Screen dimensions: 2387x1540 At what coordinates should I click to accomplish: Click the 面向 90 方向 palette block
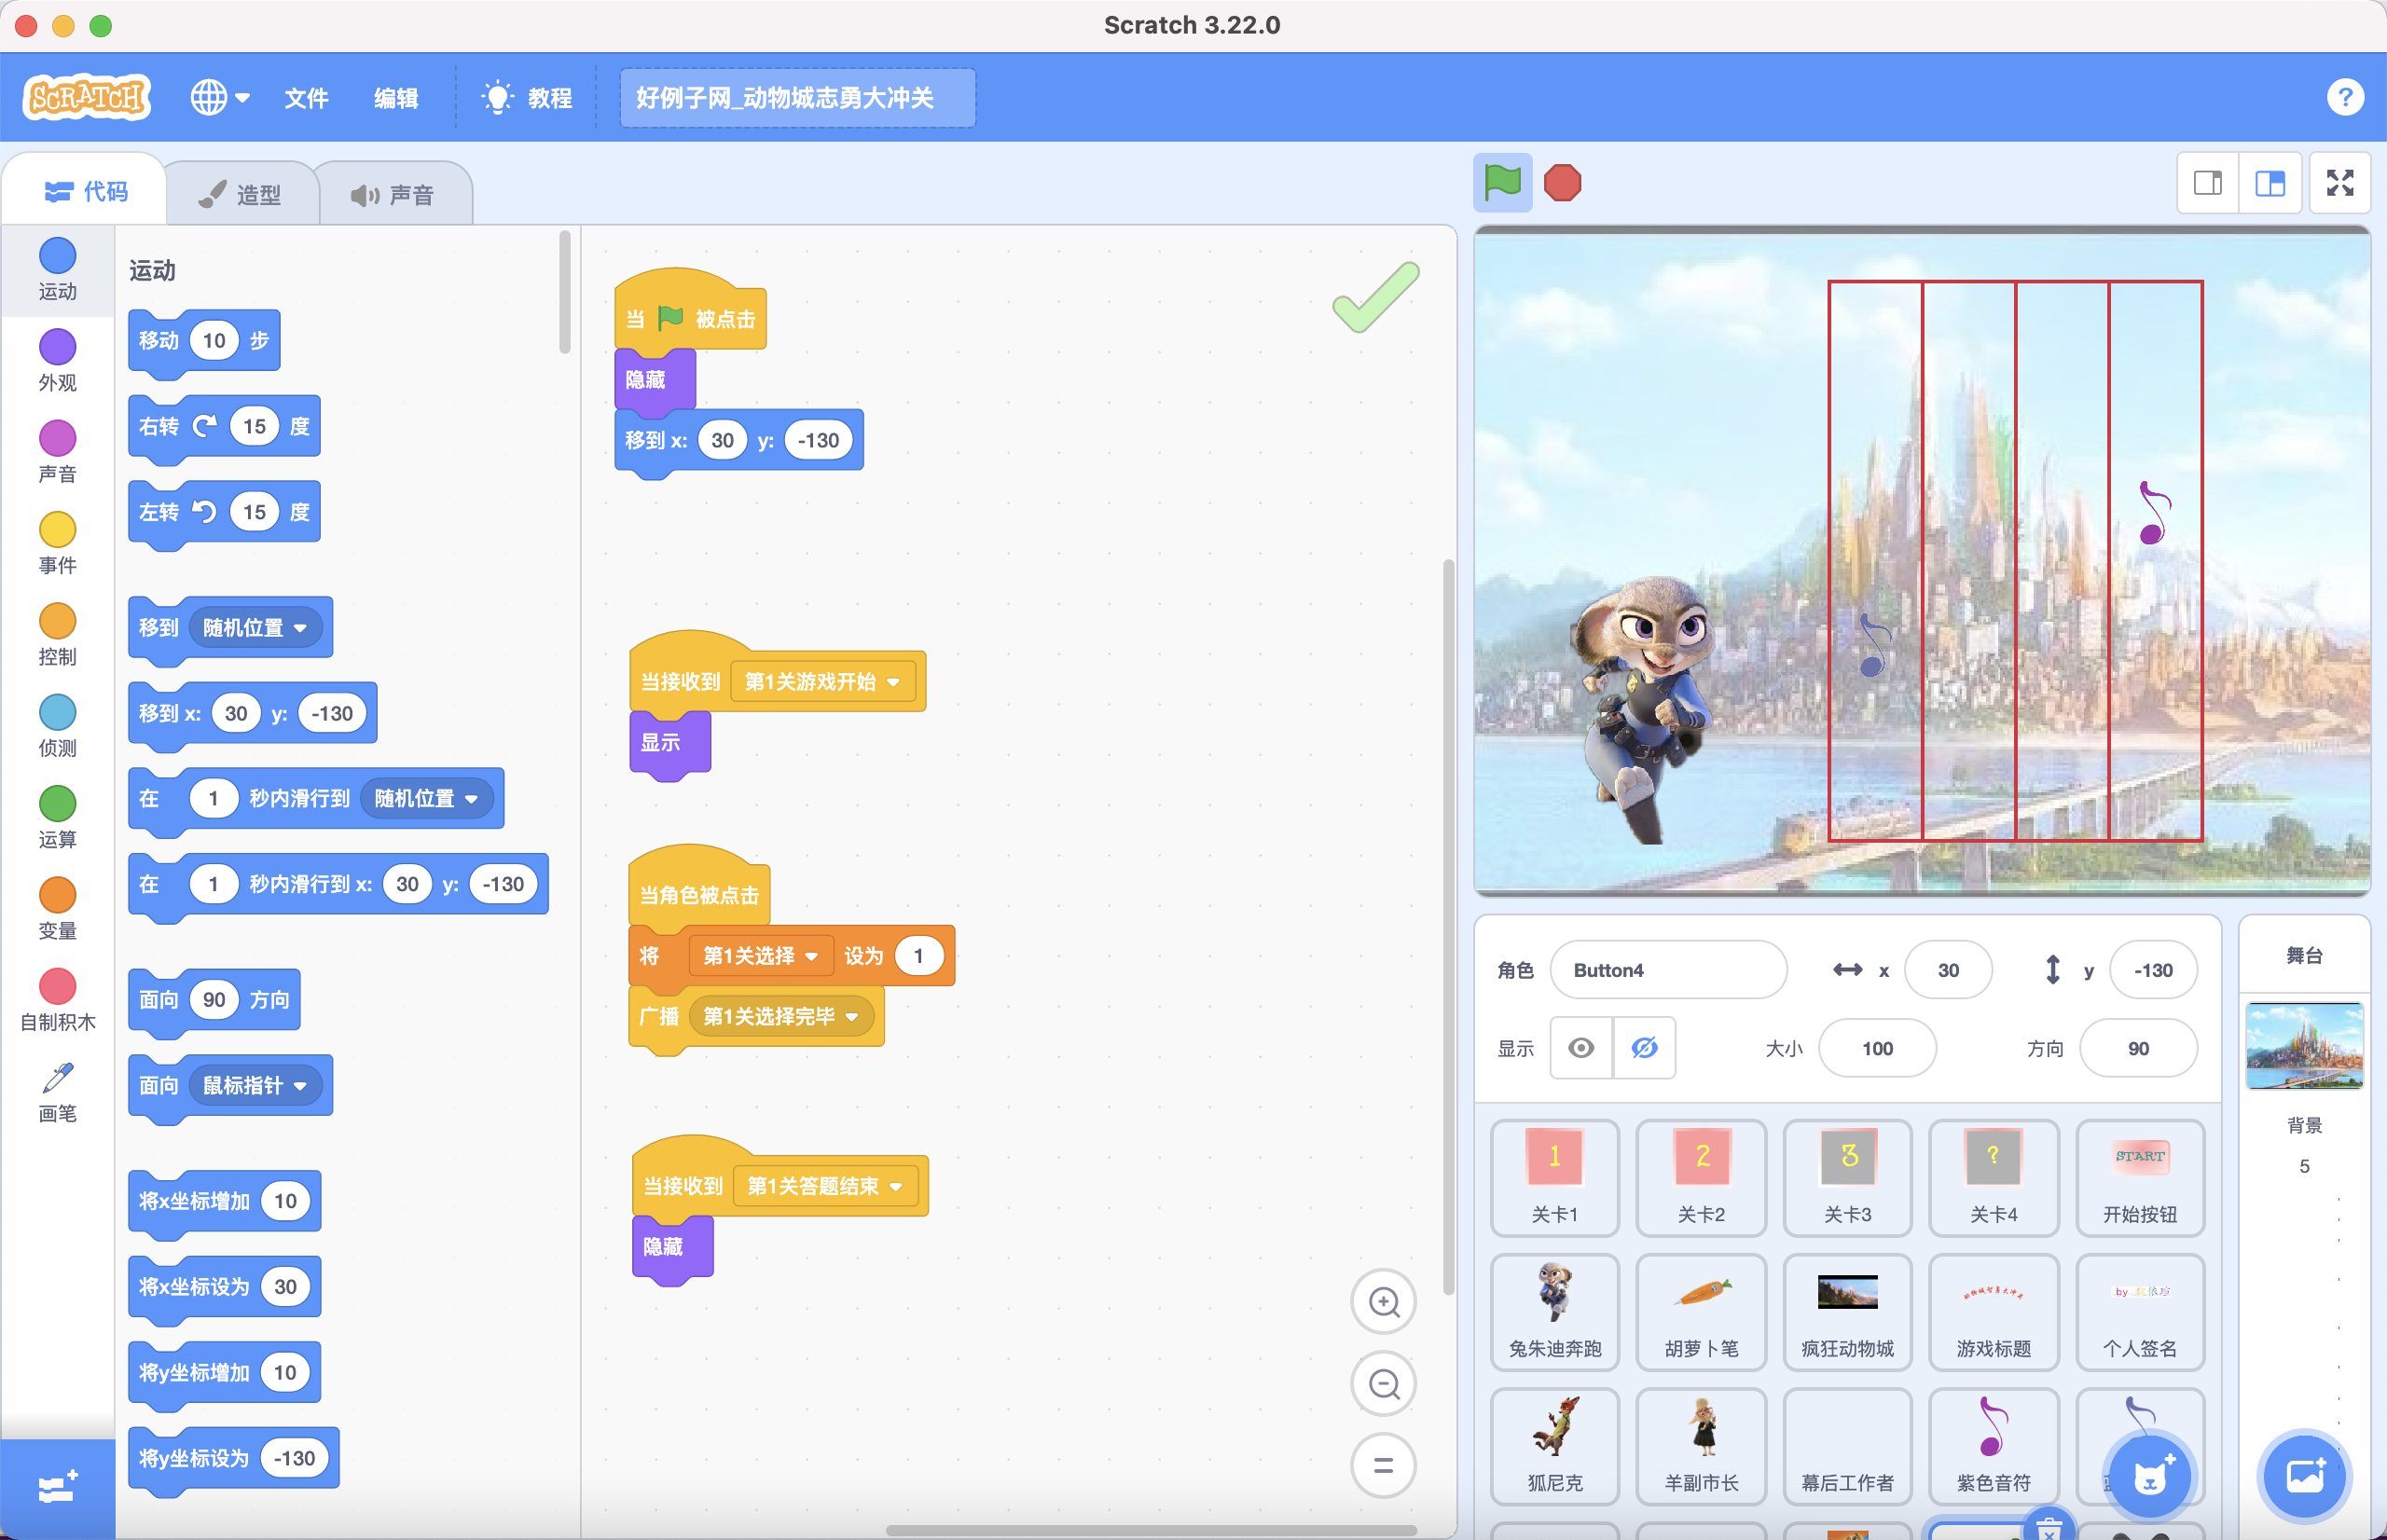tap(214, 1000)
